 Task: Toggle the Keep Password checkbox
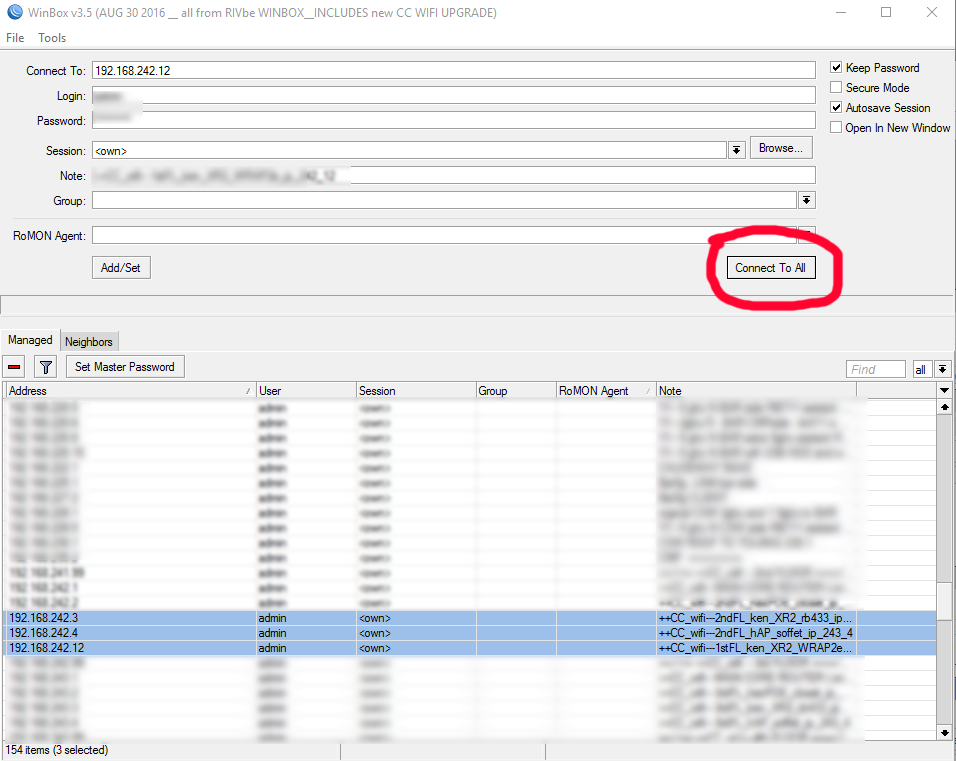point(836,68)
